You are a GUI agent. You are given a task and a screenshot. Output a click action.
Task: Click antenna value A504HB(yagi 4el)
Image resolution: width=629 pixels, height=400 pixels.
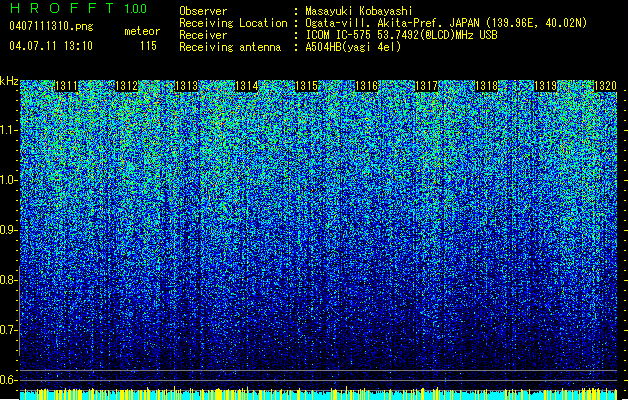tap(353, 47)
